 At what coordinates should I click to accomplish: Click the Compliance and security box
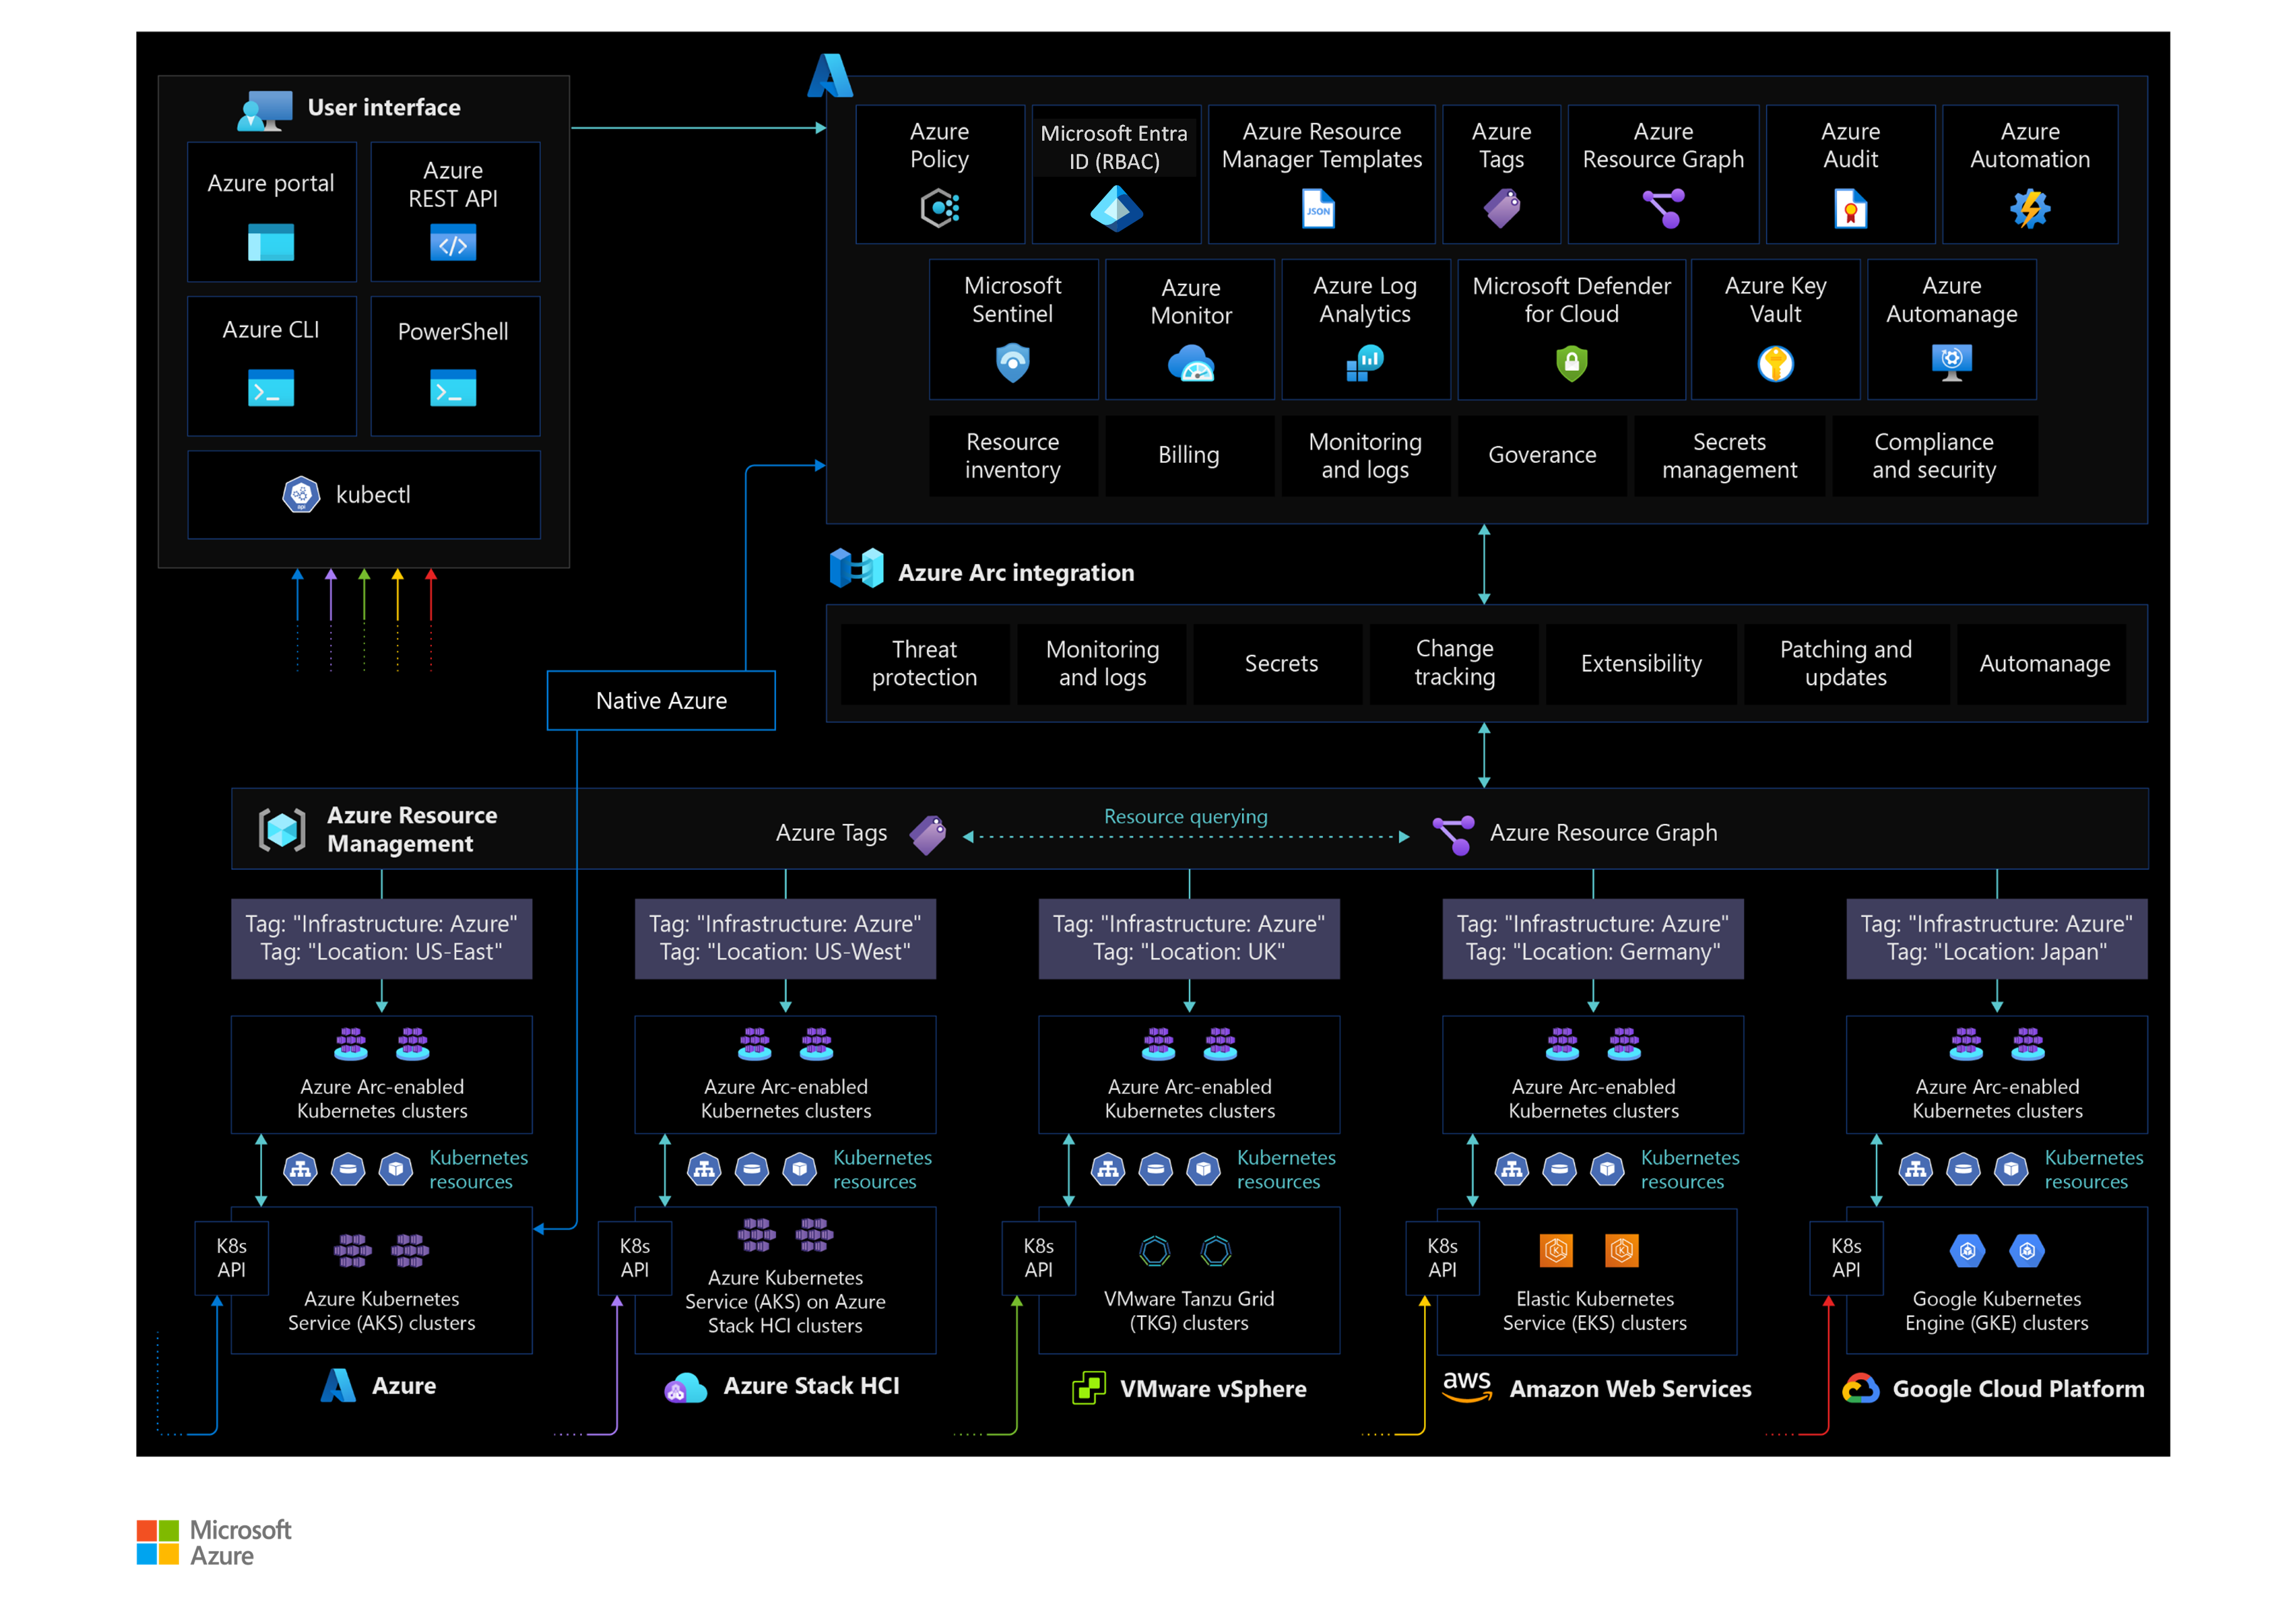coord(1934,456)
